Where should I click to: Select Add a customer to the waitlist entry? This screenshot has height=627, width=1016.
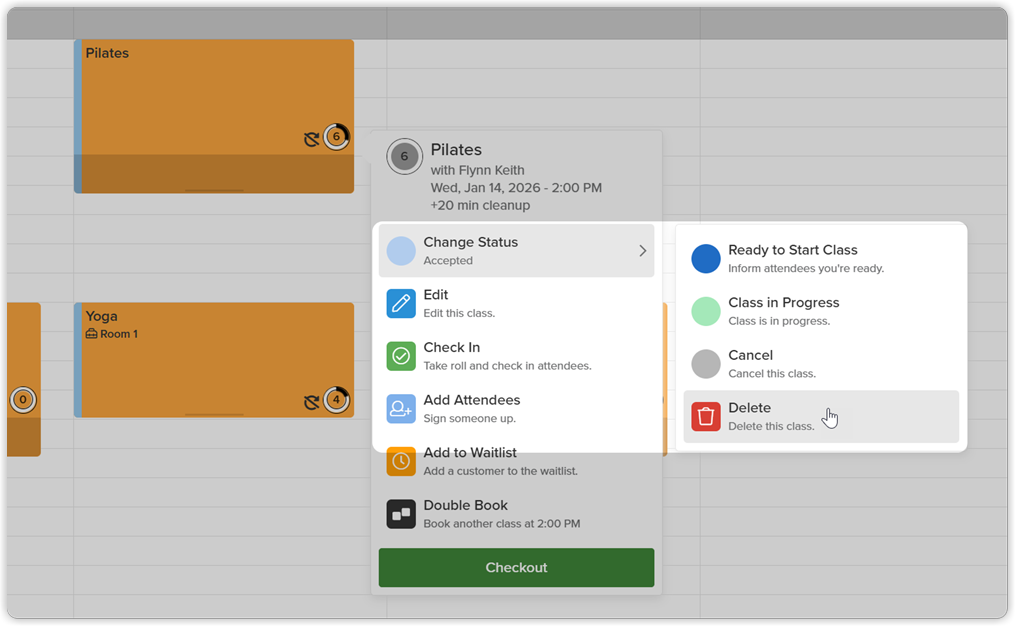click(516, 461)
